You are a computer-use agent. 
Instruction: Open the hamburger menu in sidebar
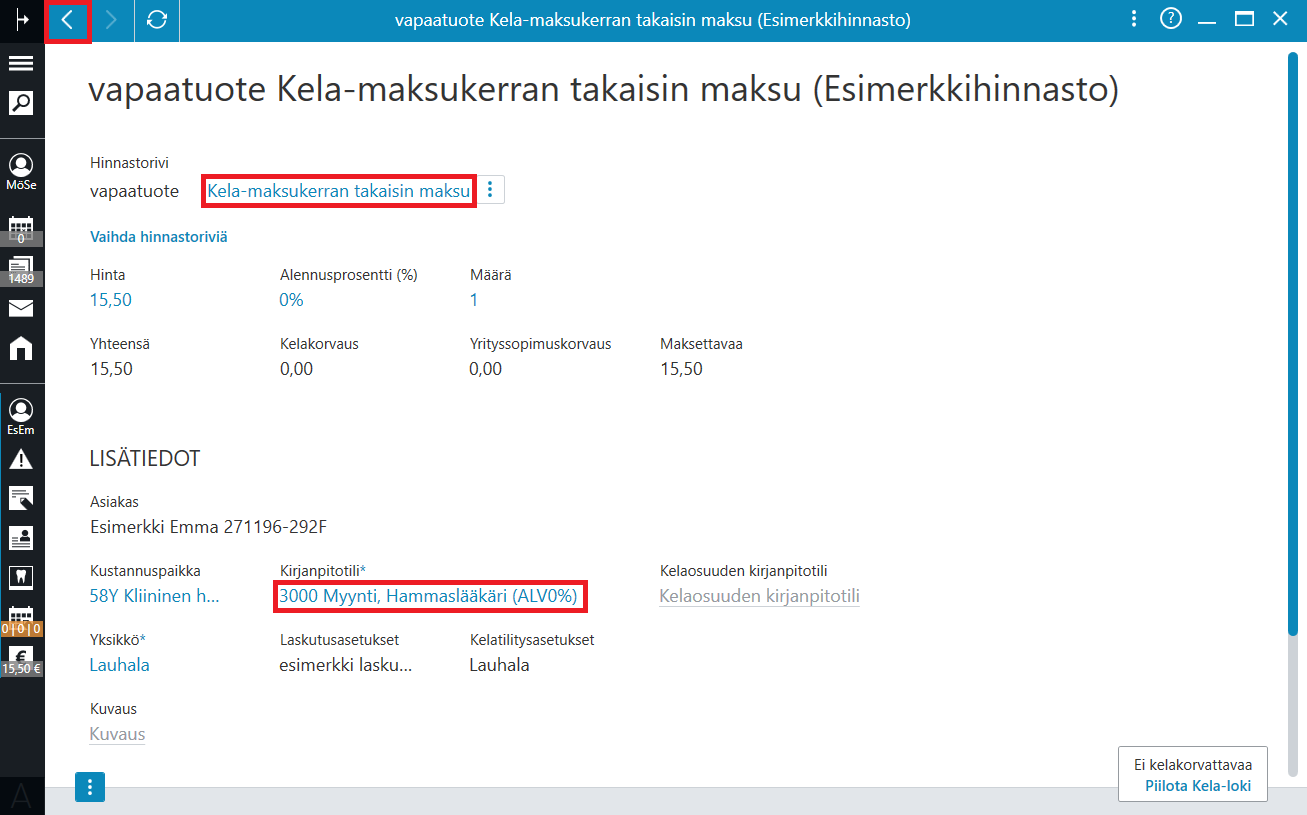[x=21, y=64]
